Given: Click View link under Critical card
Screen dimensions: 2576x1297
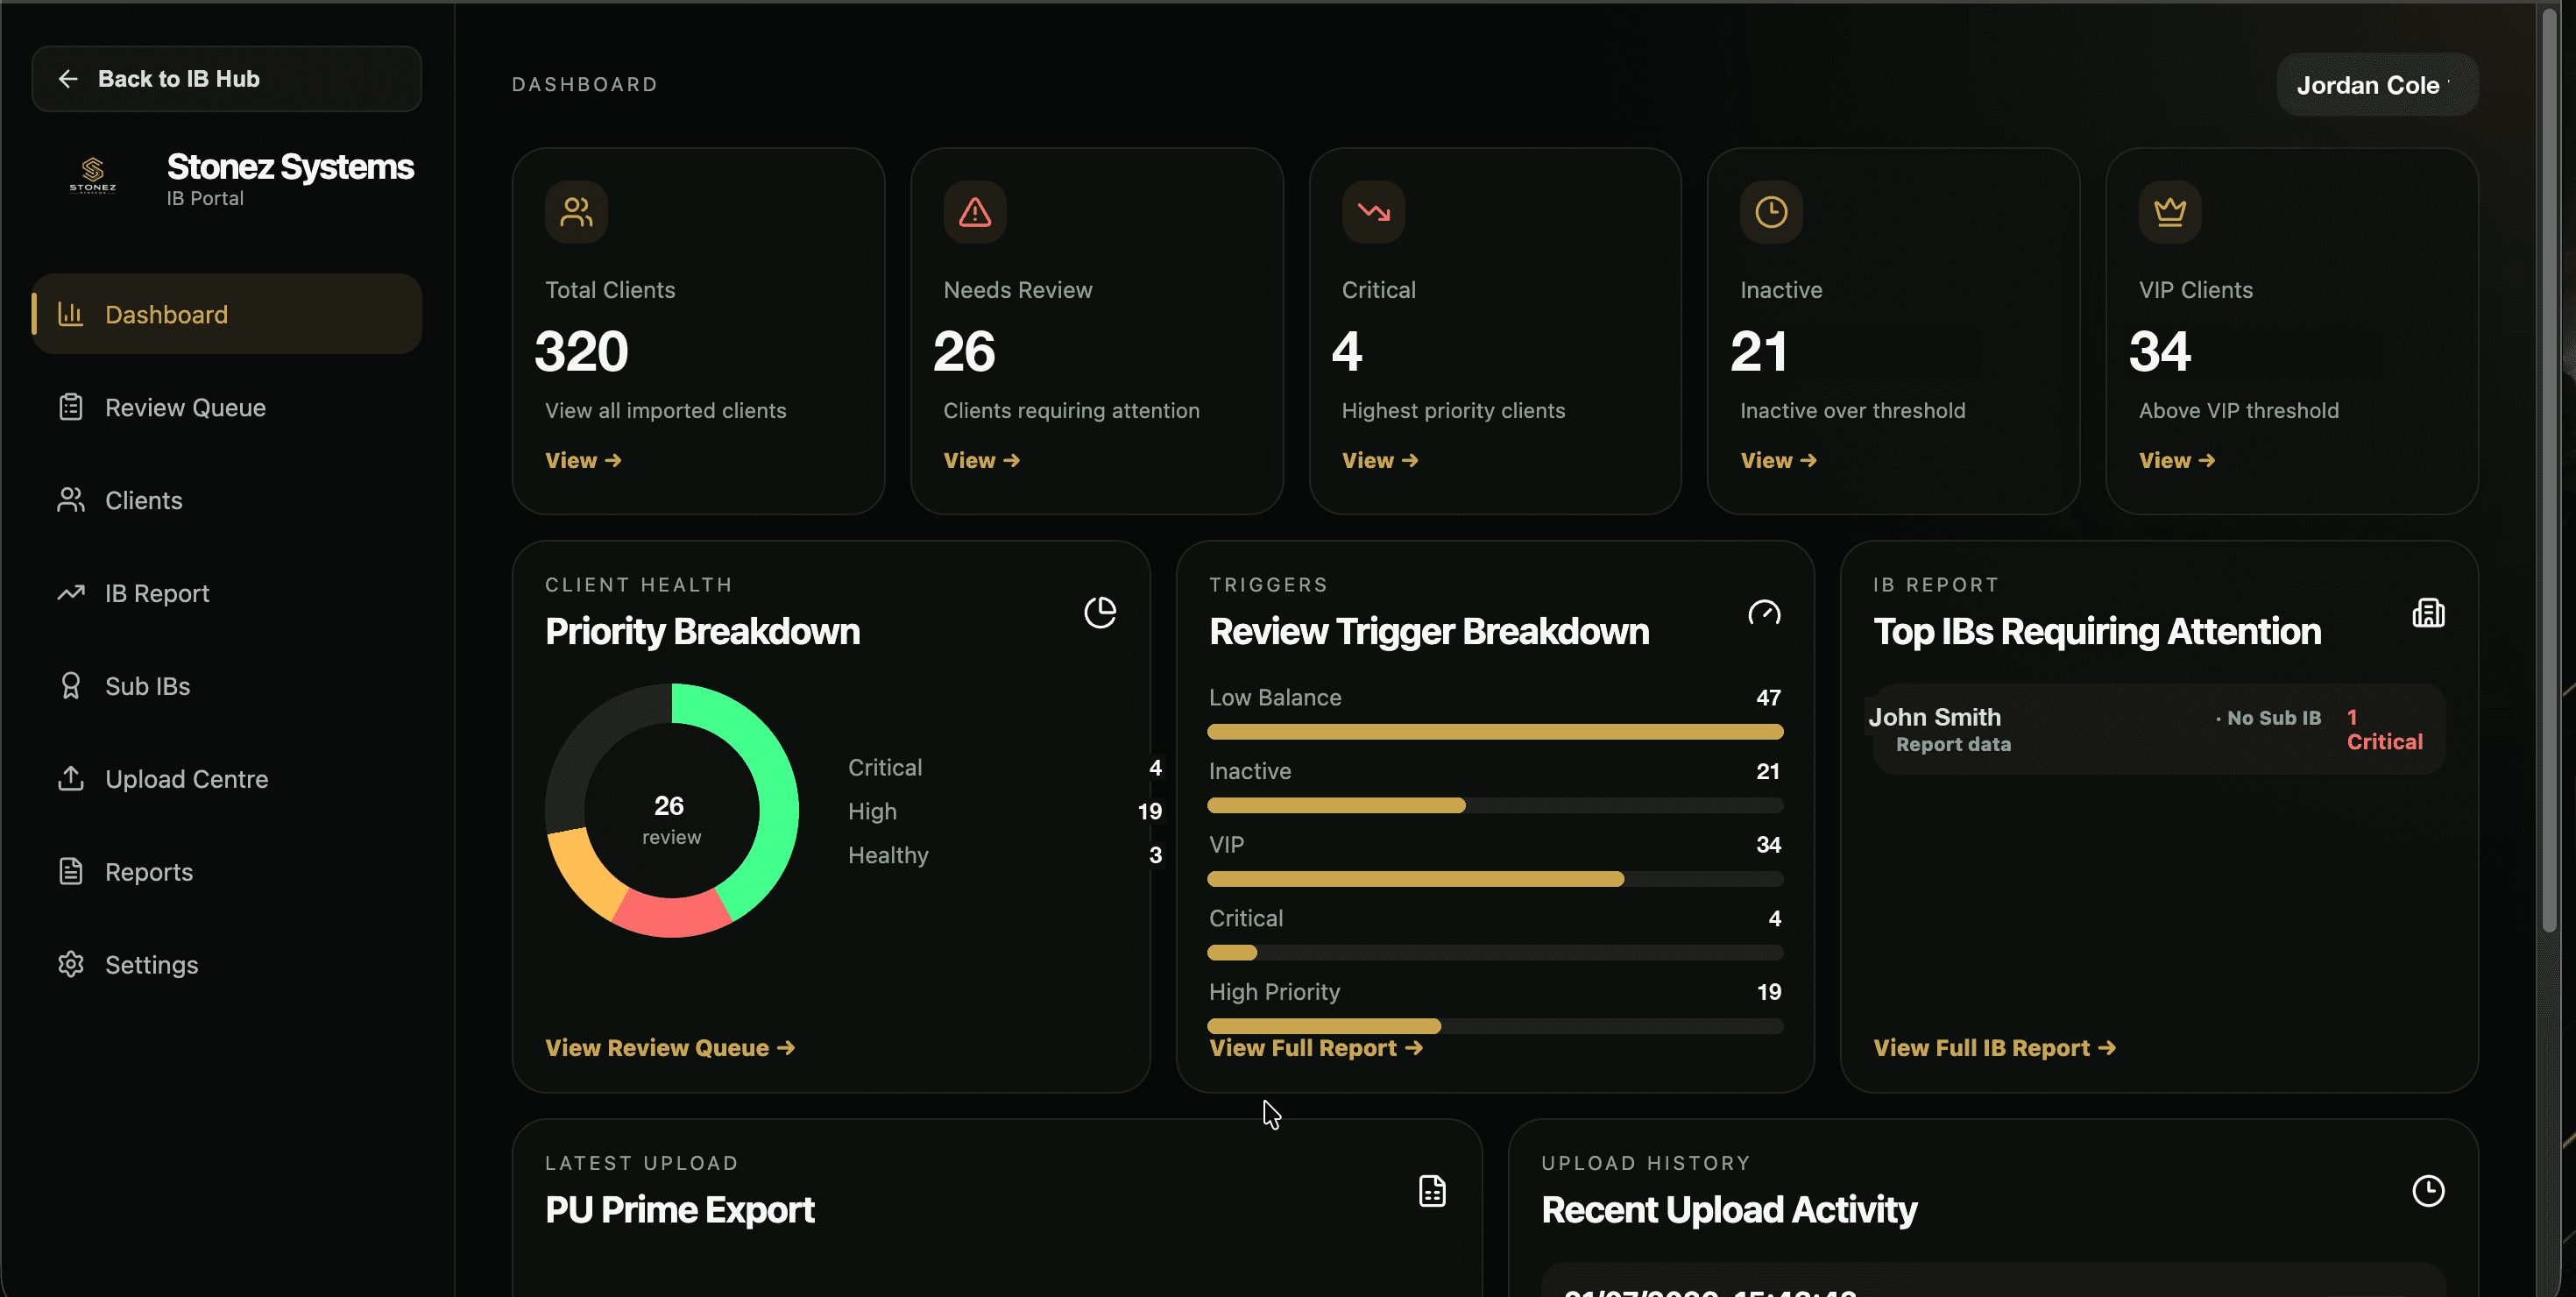Looking at the screenshot, I should pyautogui.click(x=1380, y=460).
